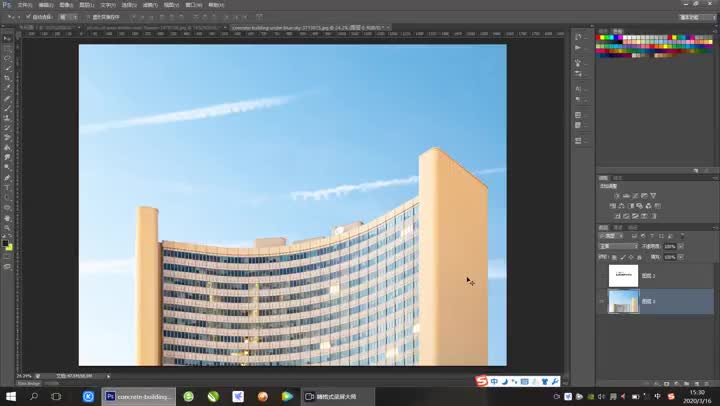Select the Lasso tool
Screen dimensions: 720x406
point(7,57)
